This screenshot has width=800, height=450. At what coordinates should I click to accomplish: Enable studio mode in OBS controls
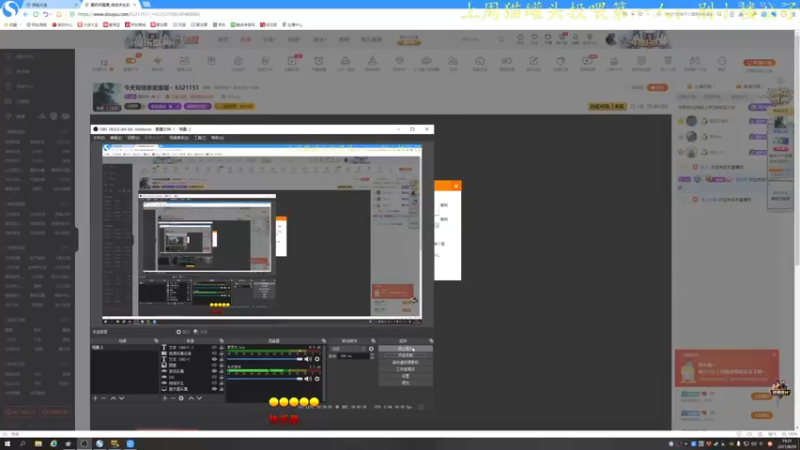pos(405,369)
